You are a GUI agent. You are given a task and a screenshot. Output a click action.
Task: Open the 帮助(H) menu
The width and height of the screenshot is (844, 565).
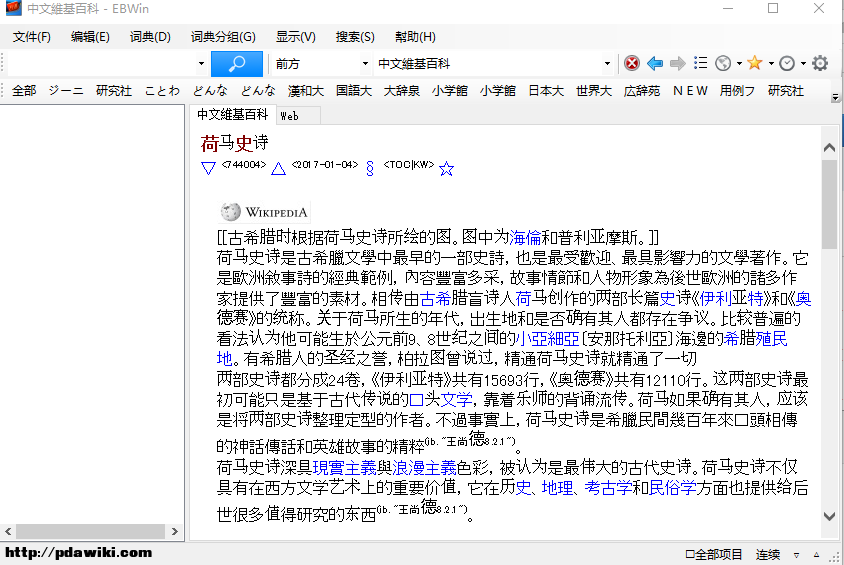pos(415,37)
